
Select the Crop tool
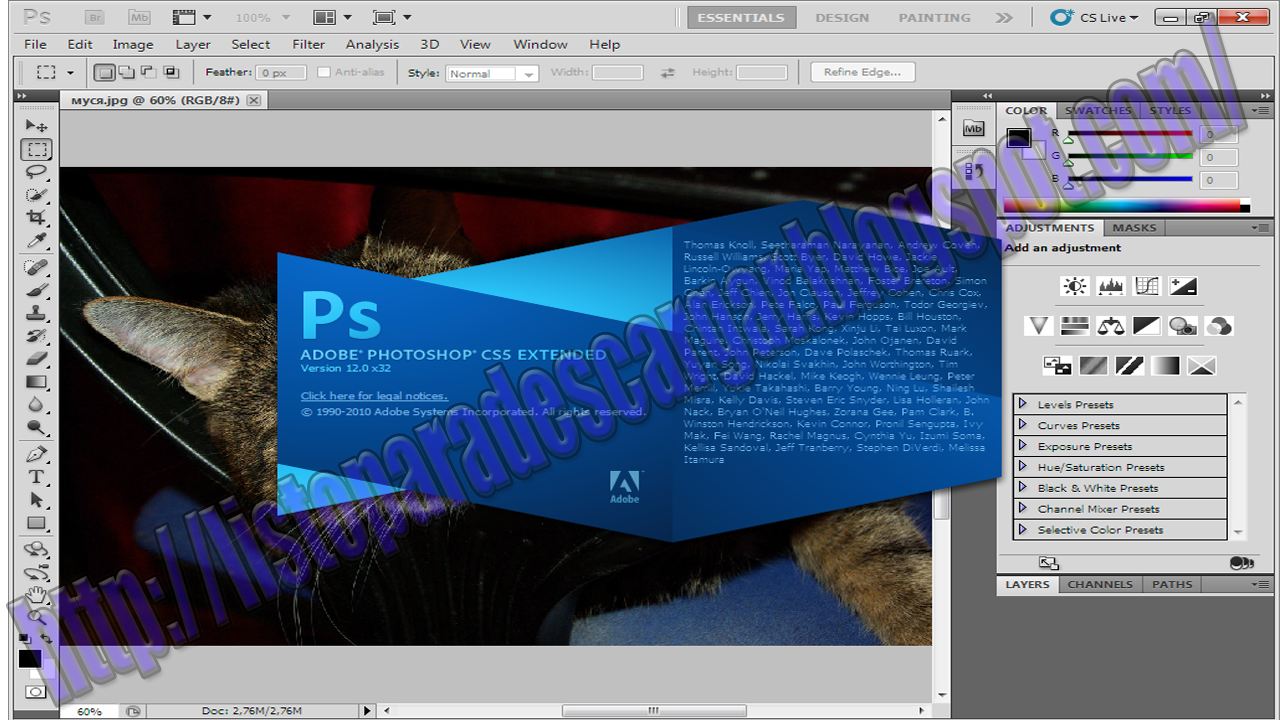click(36, 219)
